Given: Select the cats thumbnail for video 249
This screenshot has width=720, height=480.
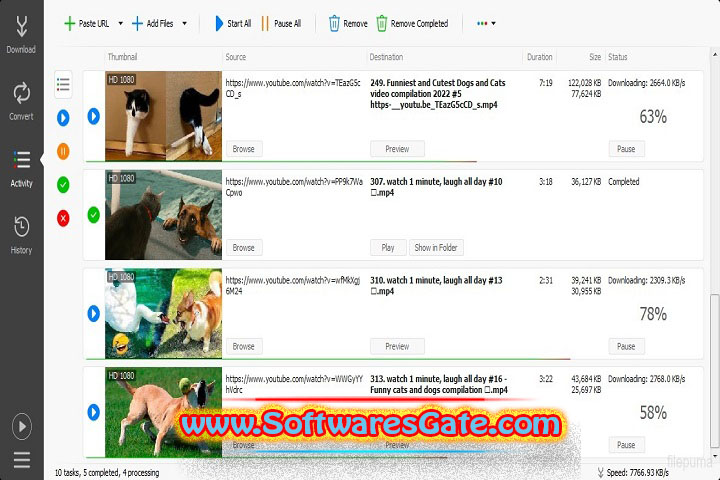Looking at the screenshot, I should (x=163, y=116).
